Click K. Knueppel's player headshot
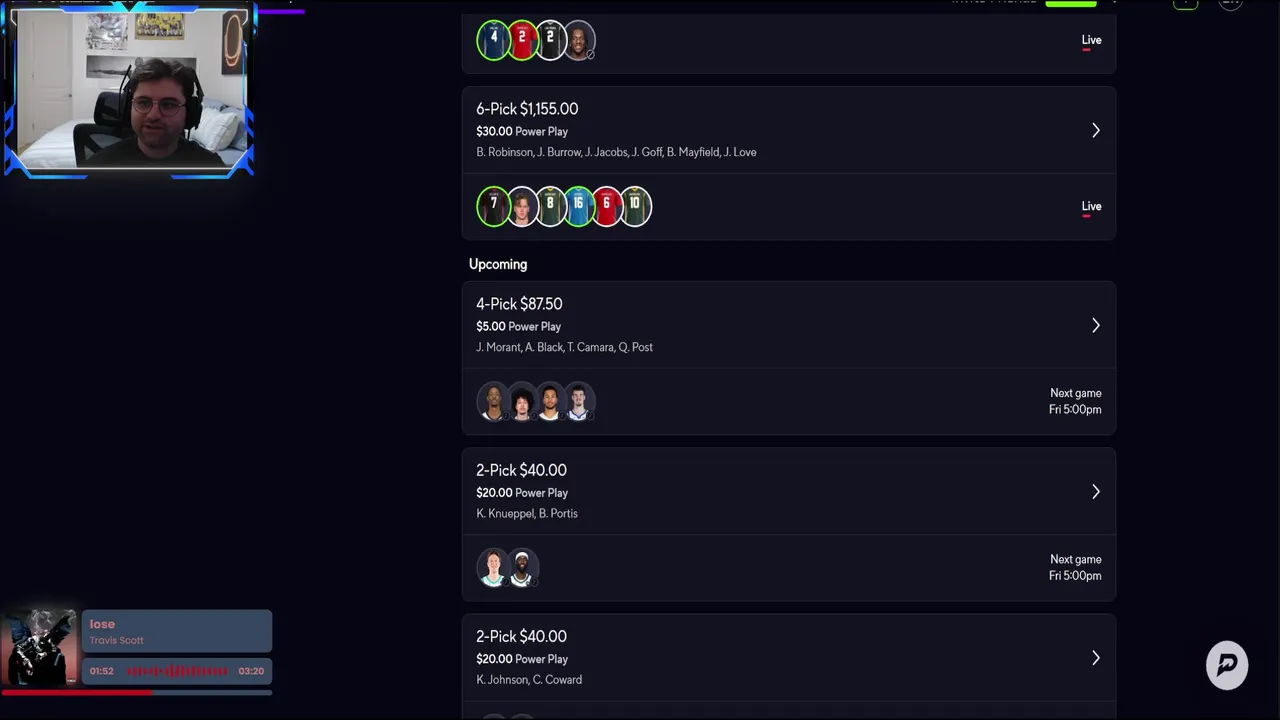Image resolution: width=1280 pixels, height=720 pixels. (x=493, y=568)
